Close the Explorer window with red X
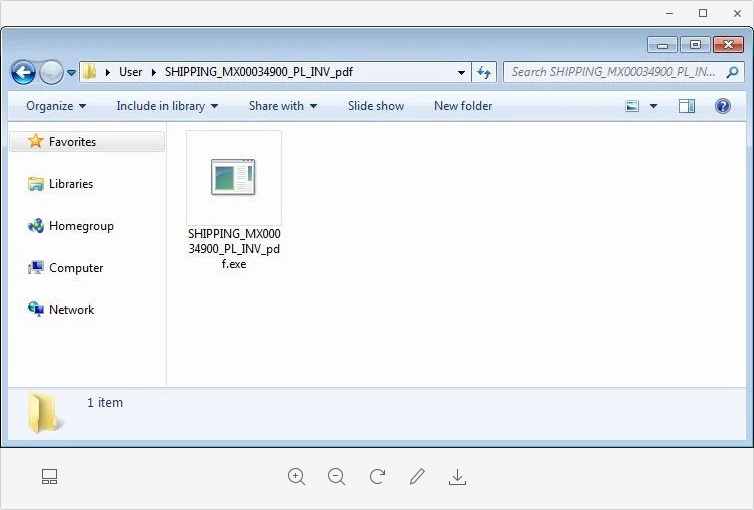Screen dimensions: 754x510 728,45
